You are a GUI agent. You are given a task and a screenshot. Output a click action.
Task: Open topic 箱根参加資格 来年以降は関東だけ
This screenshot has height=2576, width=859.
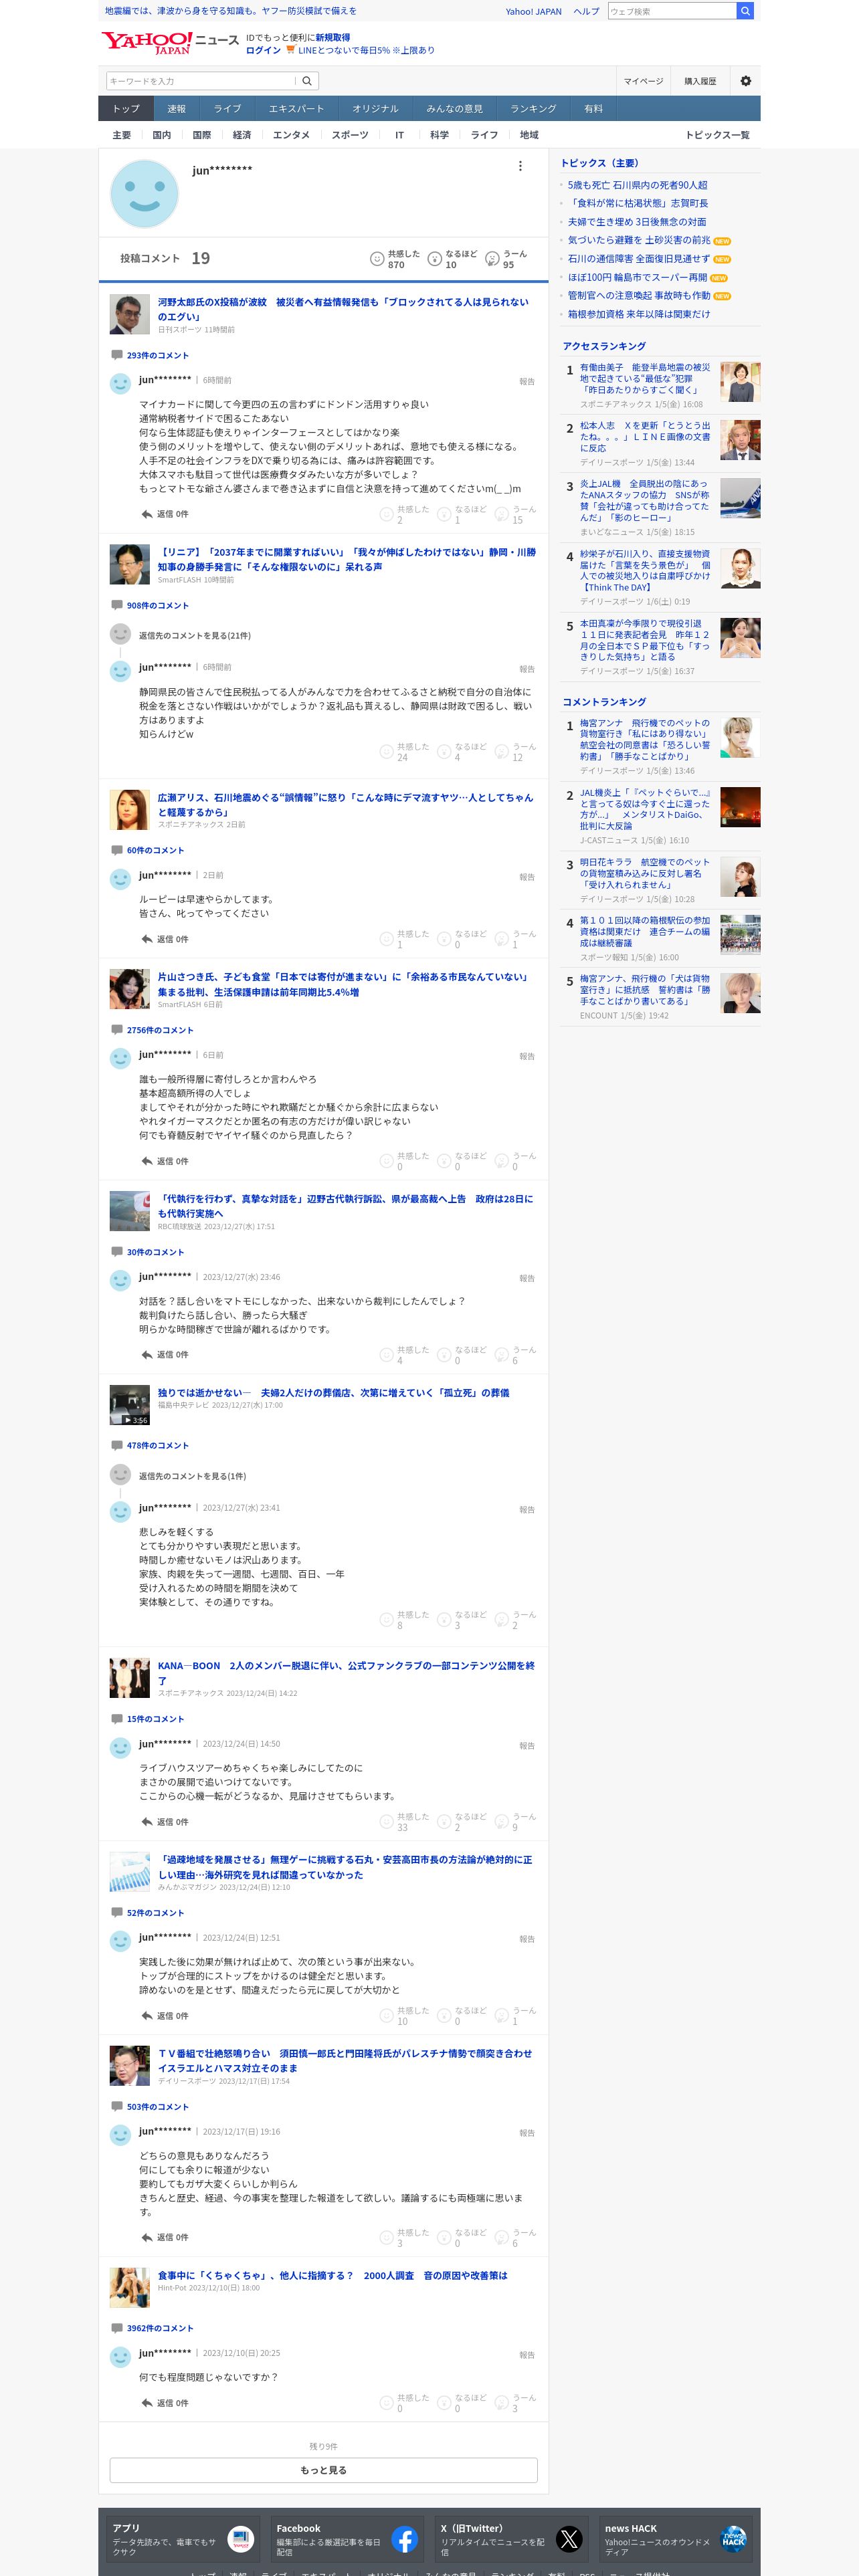point(639,314)
